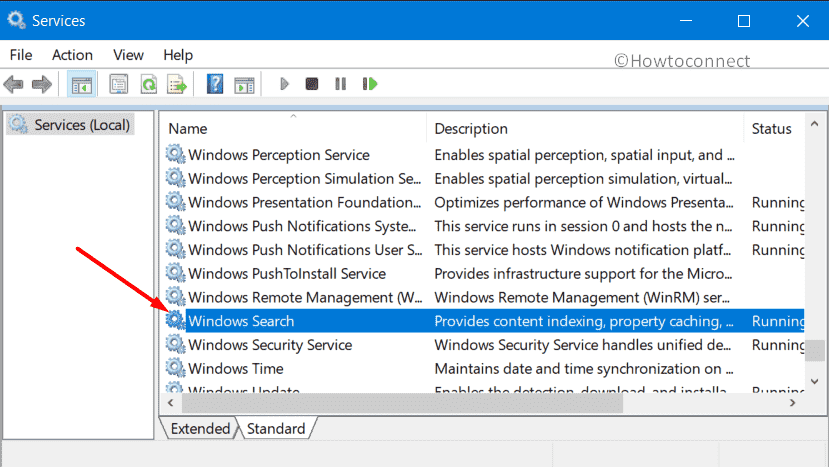
Task: Open the Help menu
Action: tap(178, 55)
